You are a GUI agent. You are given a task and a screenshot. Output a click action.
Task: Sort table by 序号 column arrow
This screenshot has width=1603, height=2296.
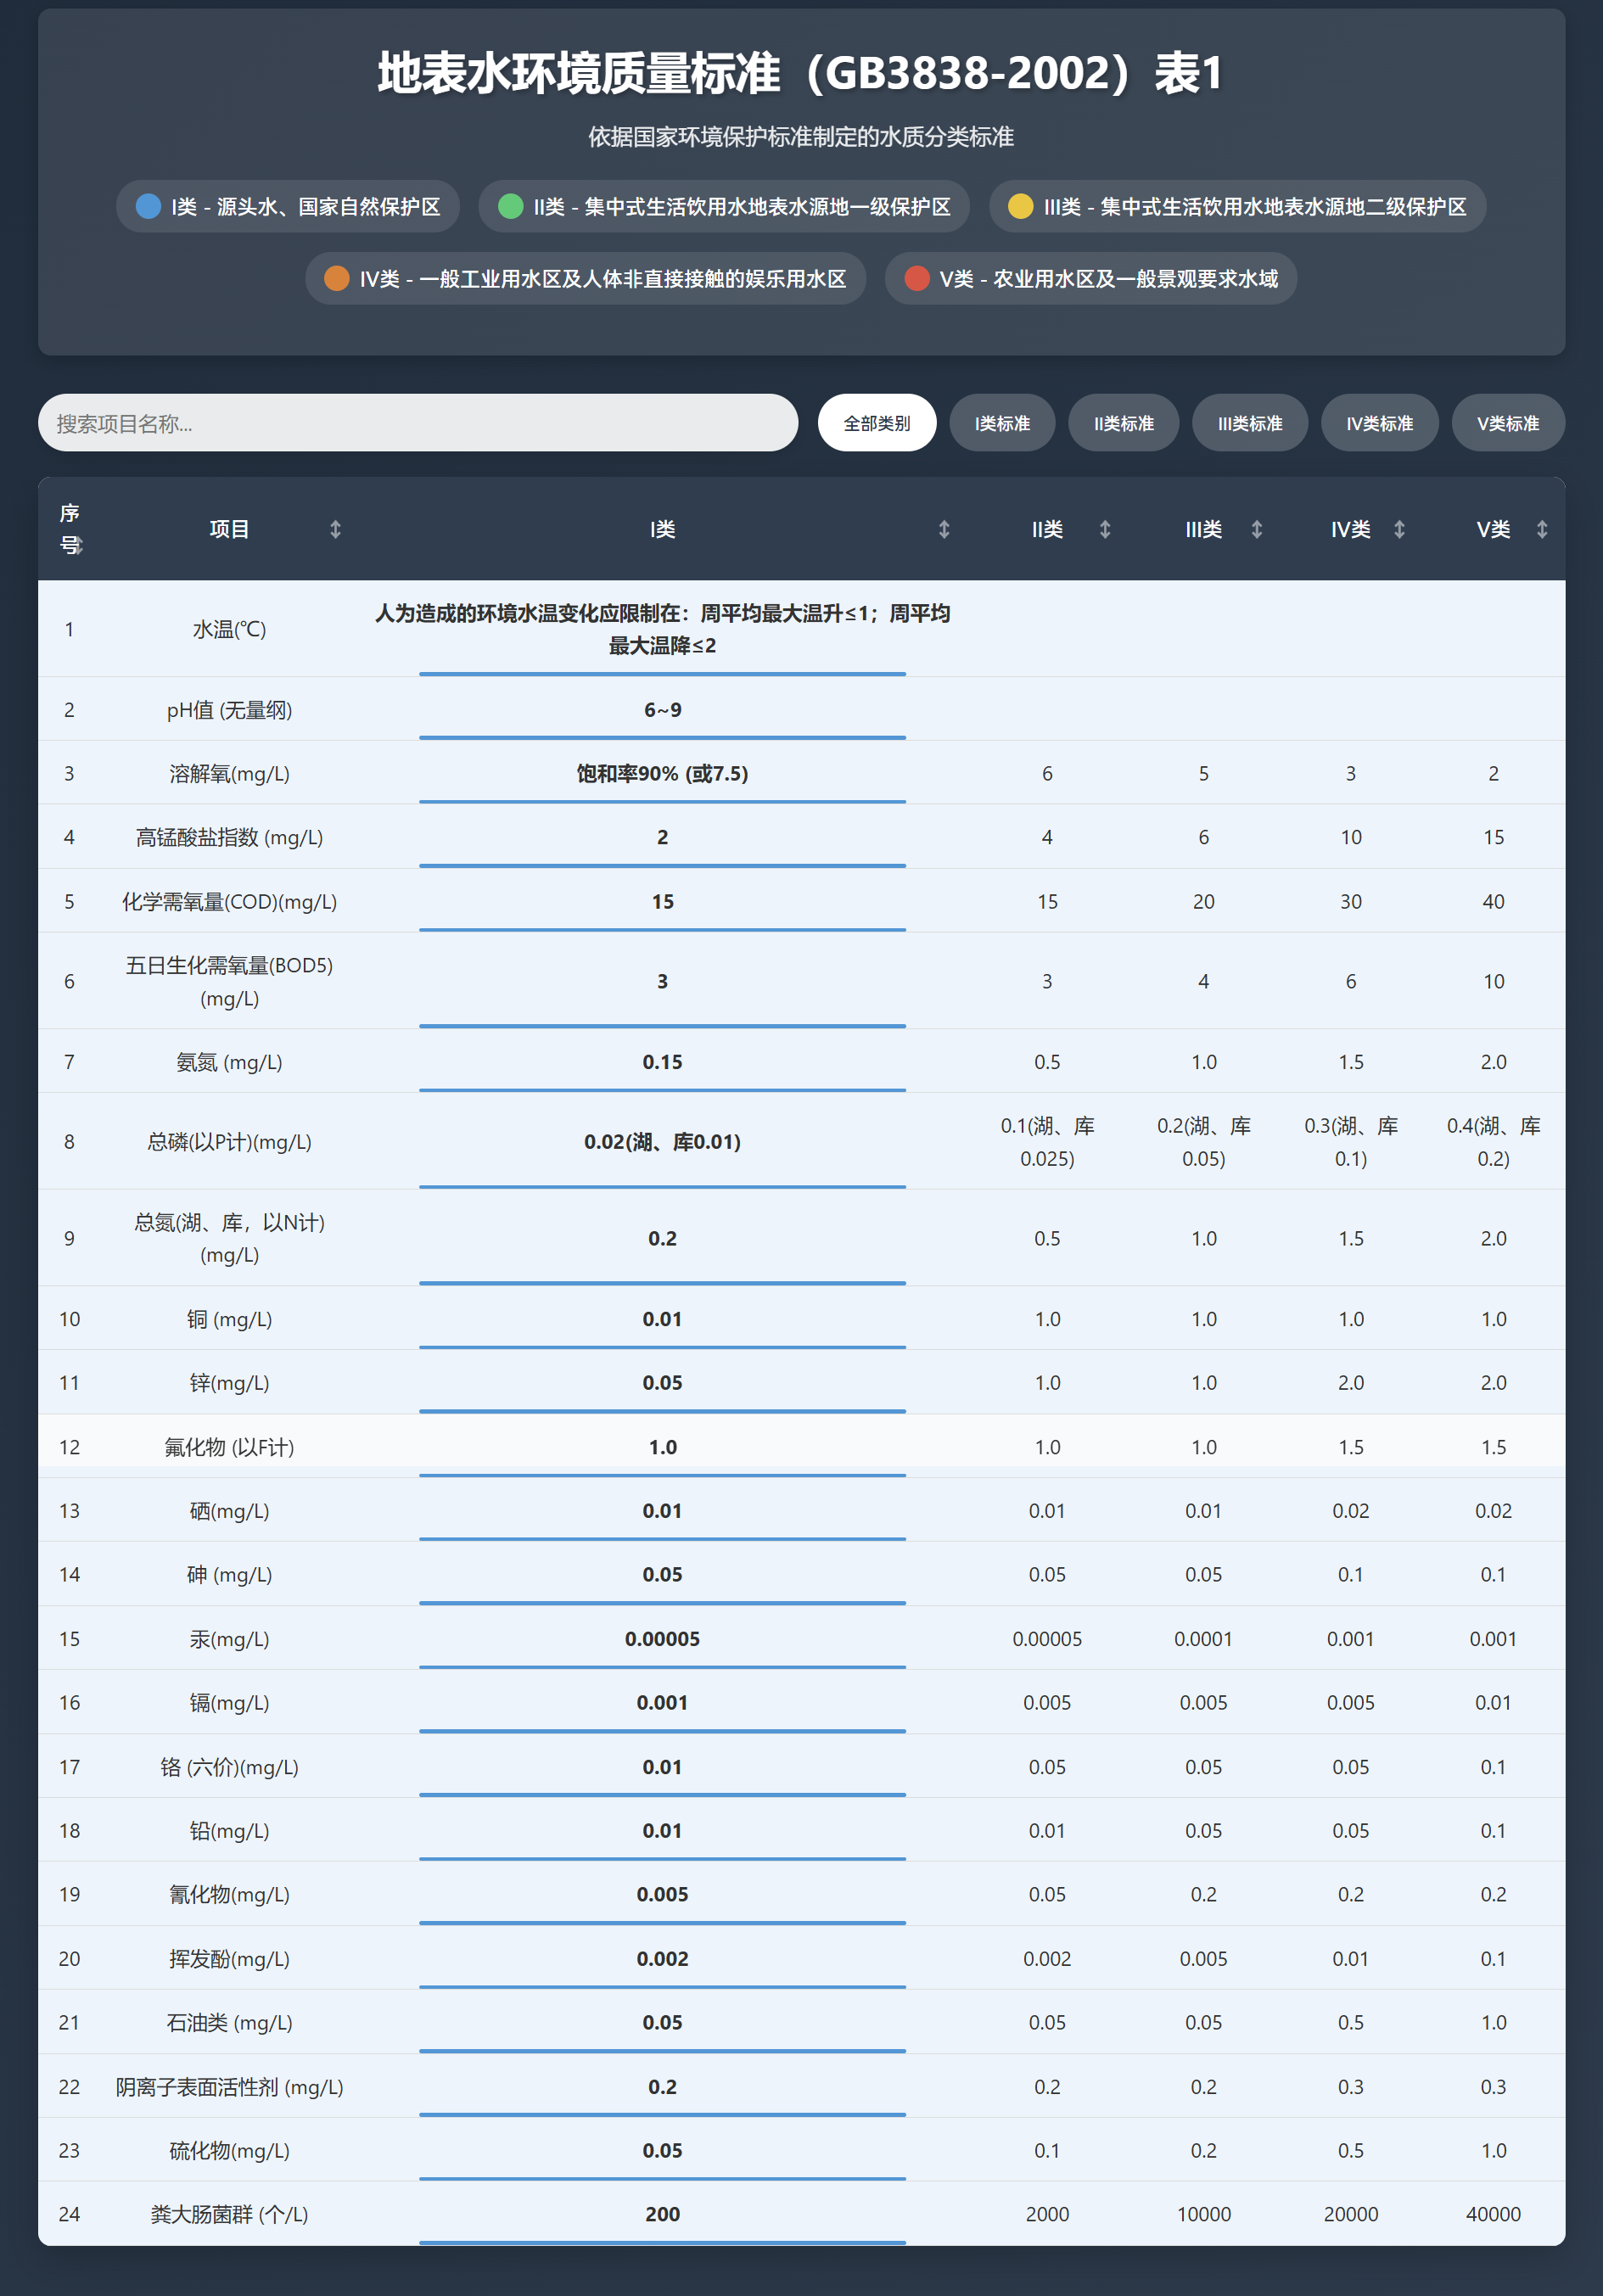pyautogui.click(x=79, y=545)
